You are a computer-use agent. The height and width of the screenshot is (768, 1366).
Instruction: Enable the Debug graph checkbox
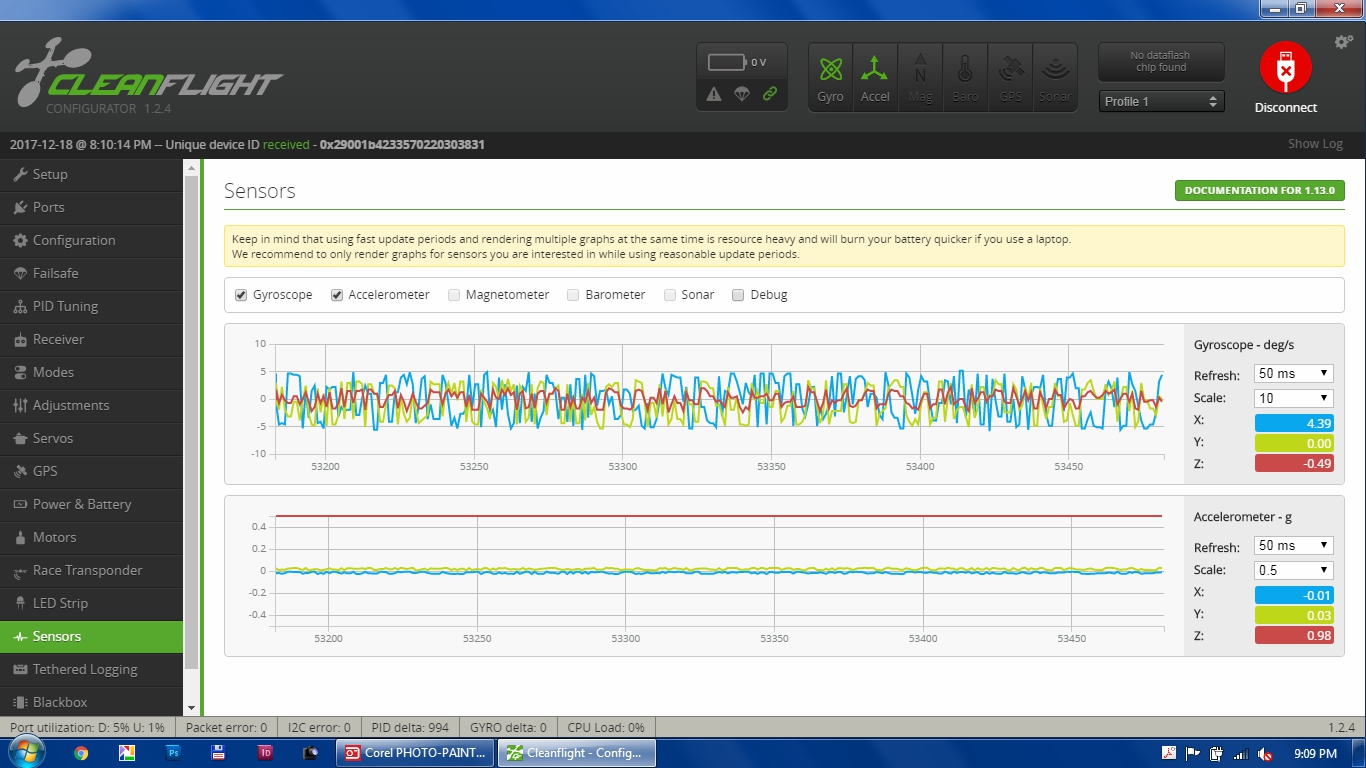pyautogui.click(x=739, y=295)
